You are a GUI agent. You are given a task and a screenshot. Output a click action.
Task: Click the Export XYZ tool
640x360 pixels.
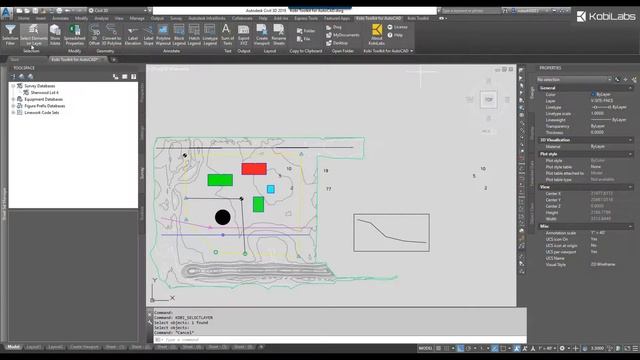244,35
